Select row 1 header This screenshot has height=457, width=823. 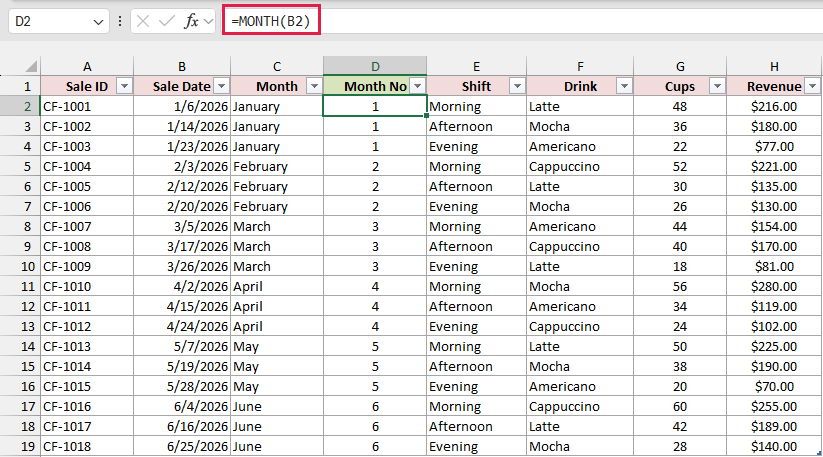click(20, 86)
